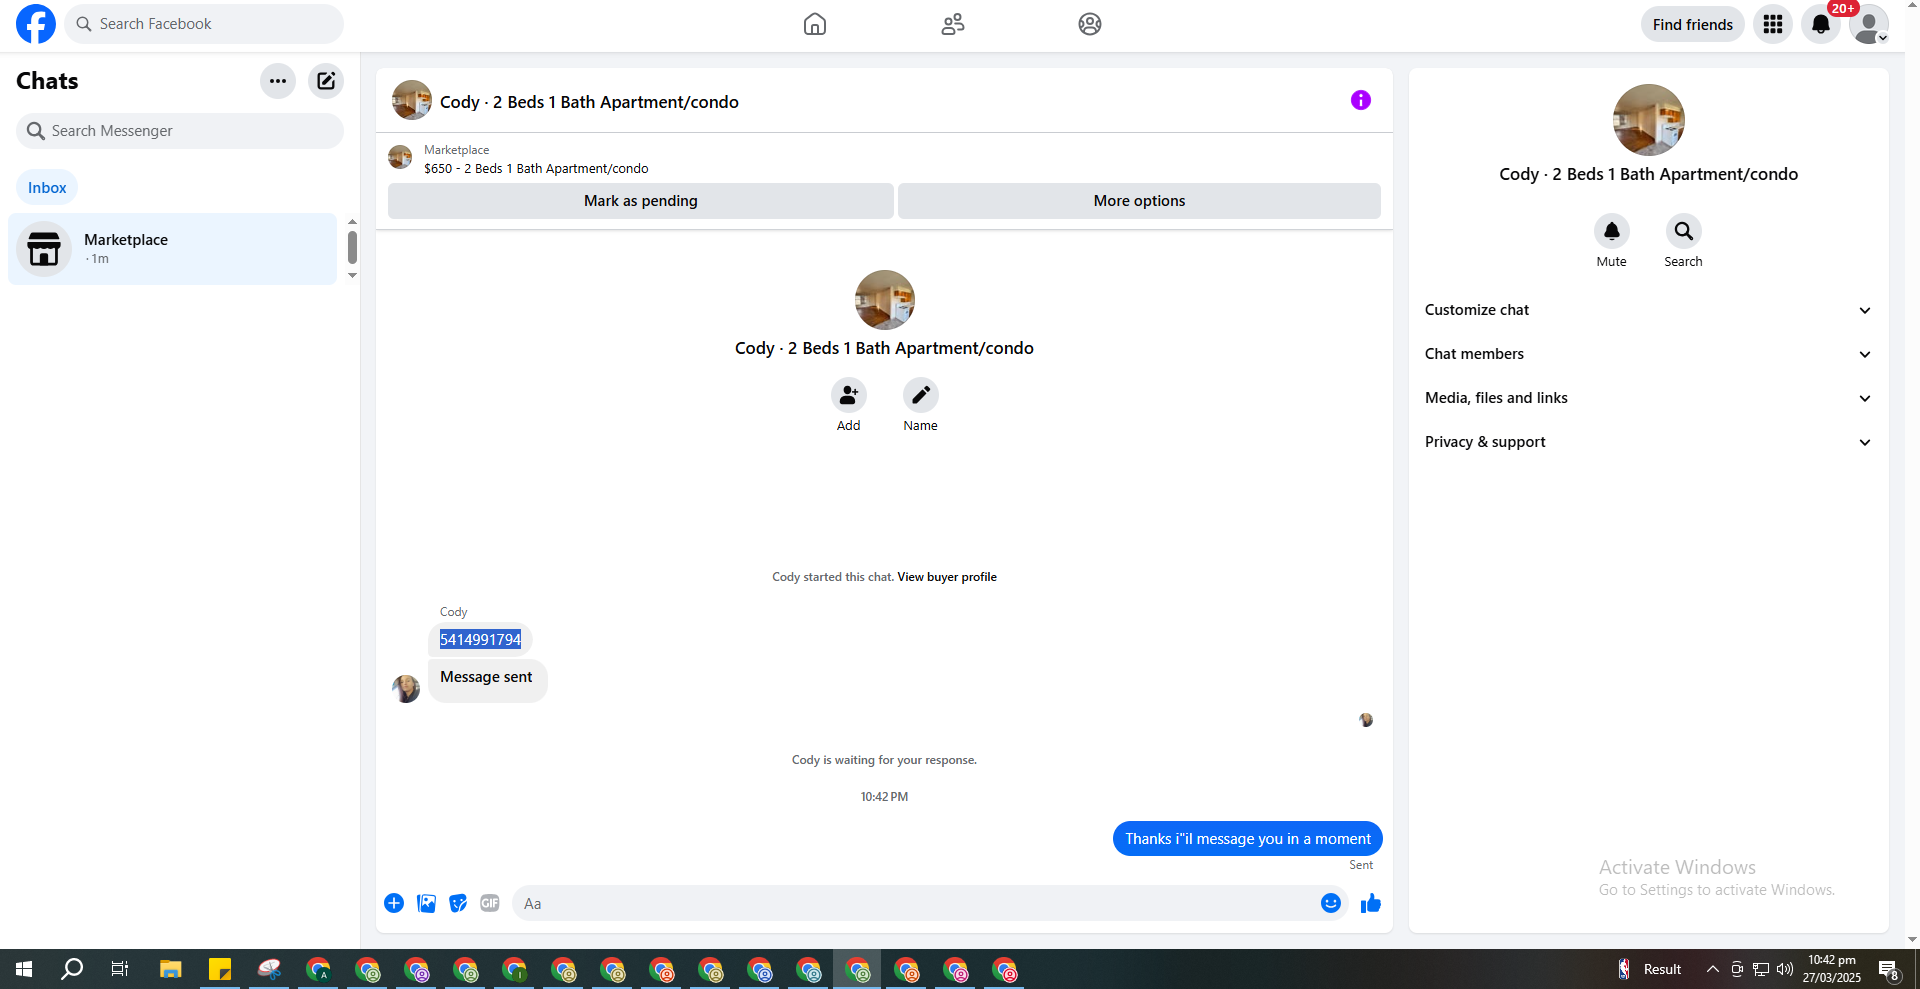Mute this conversation with the bell icon

(1612, 231)
